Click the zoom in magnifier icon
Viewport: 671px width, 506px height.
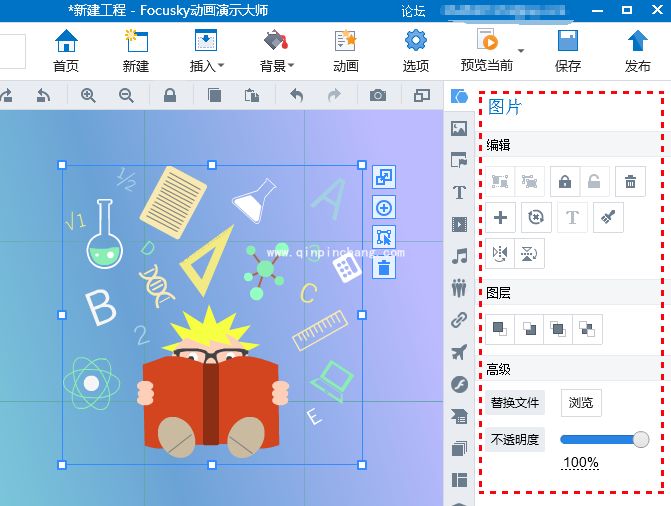(88, 95)
